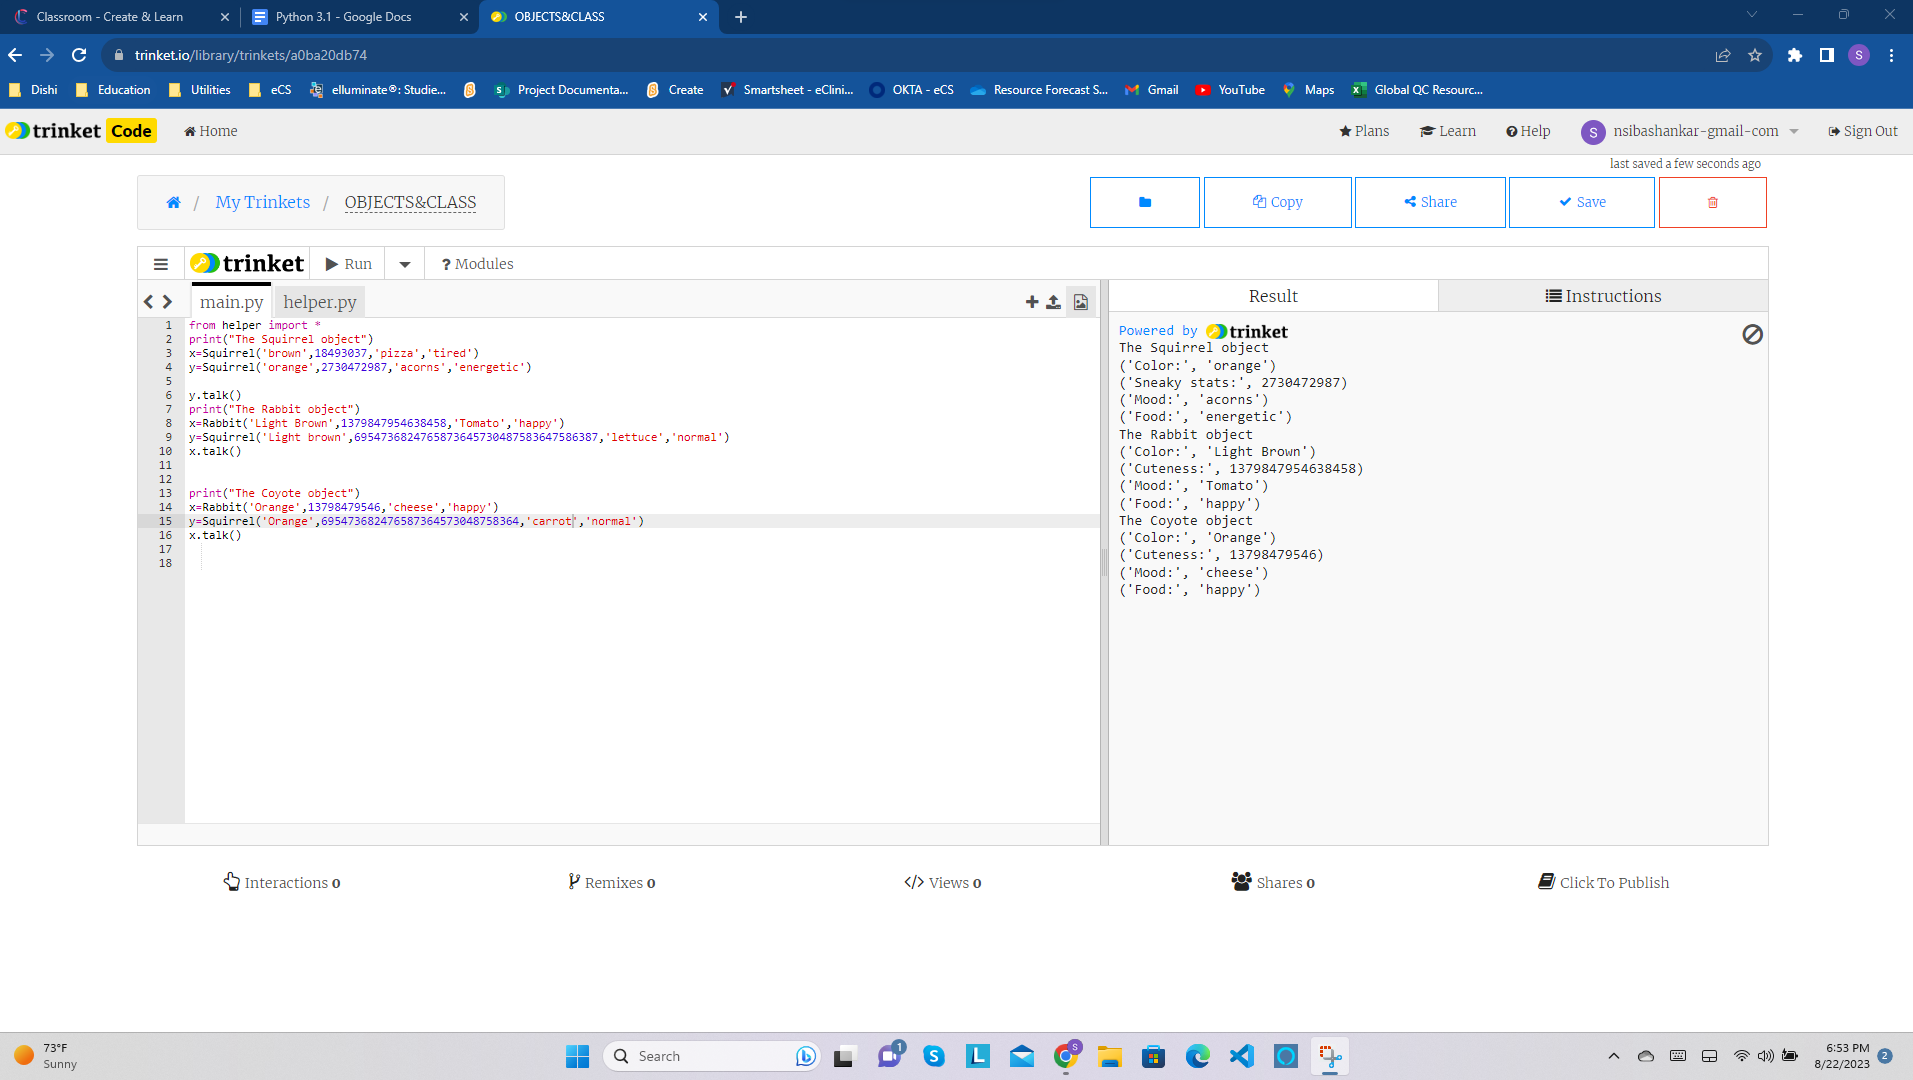This screenshot has height=1080, width=1913.
Task: Open the Gmail bookmark
Action: point(1152,90)
